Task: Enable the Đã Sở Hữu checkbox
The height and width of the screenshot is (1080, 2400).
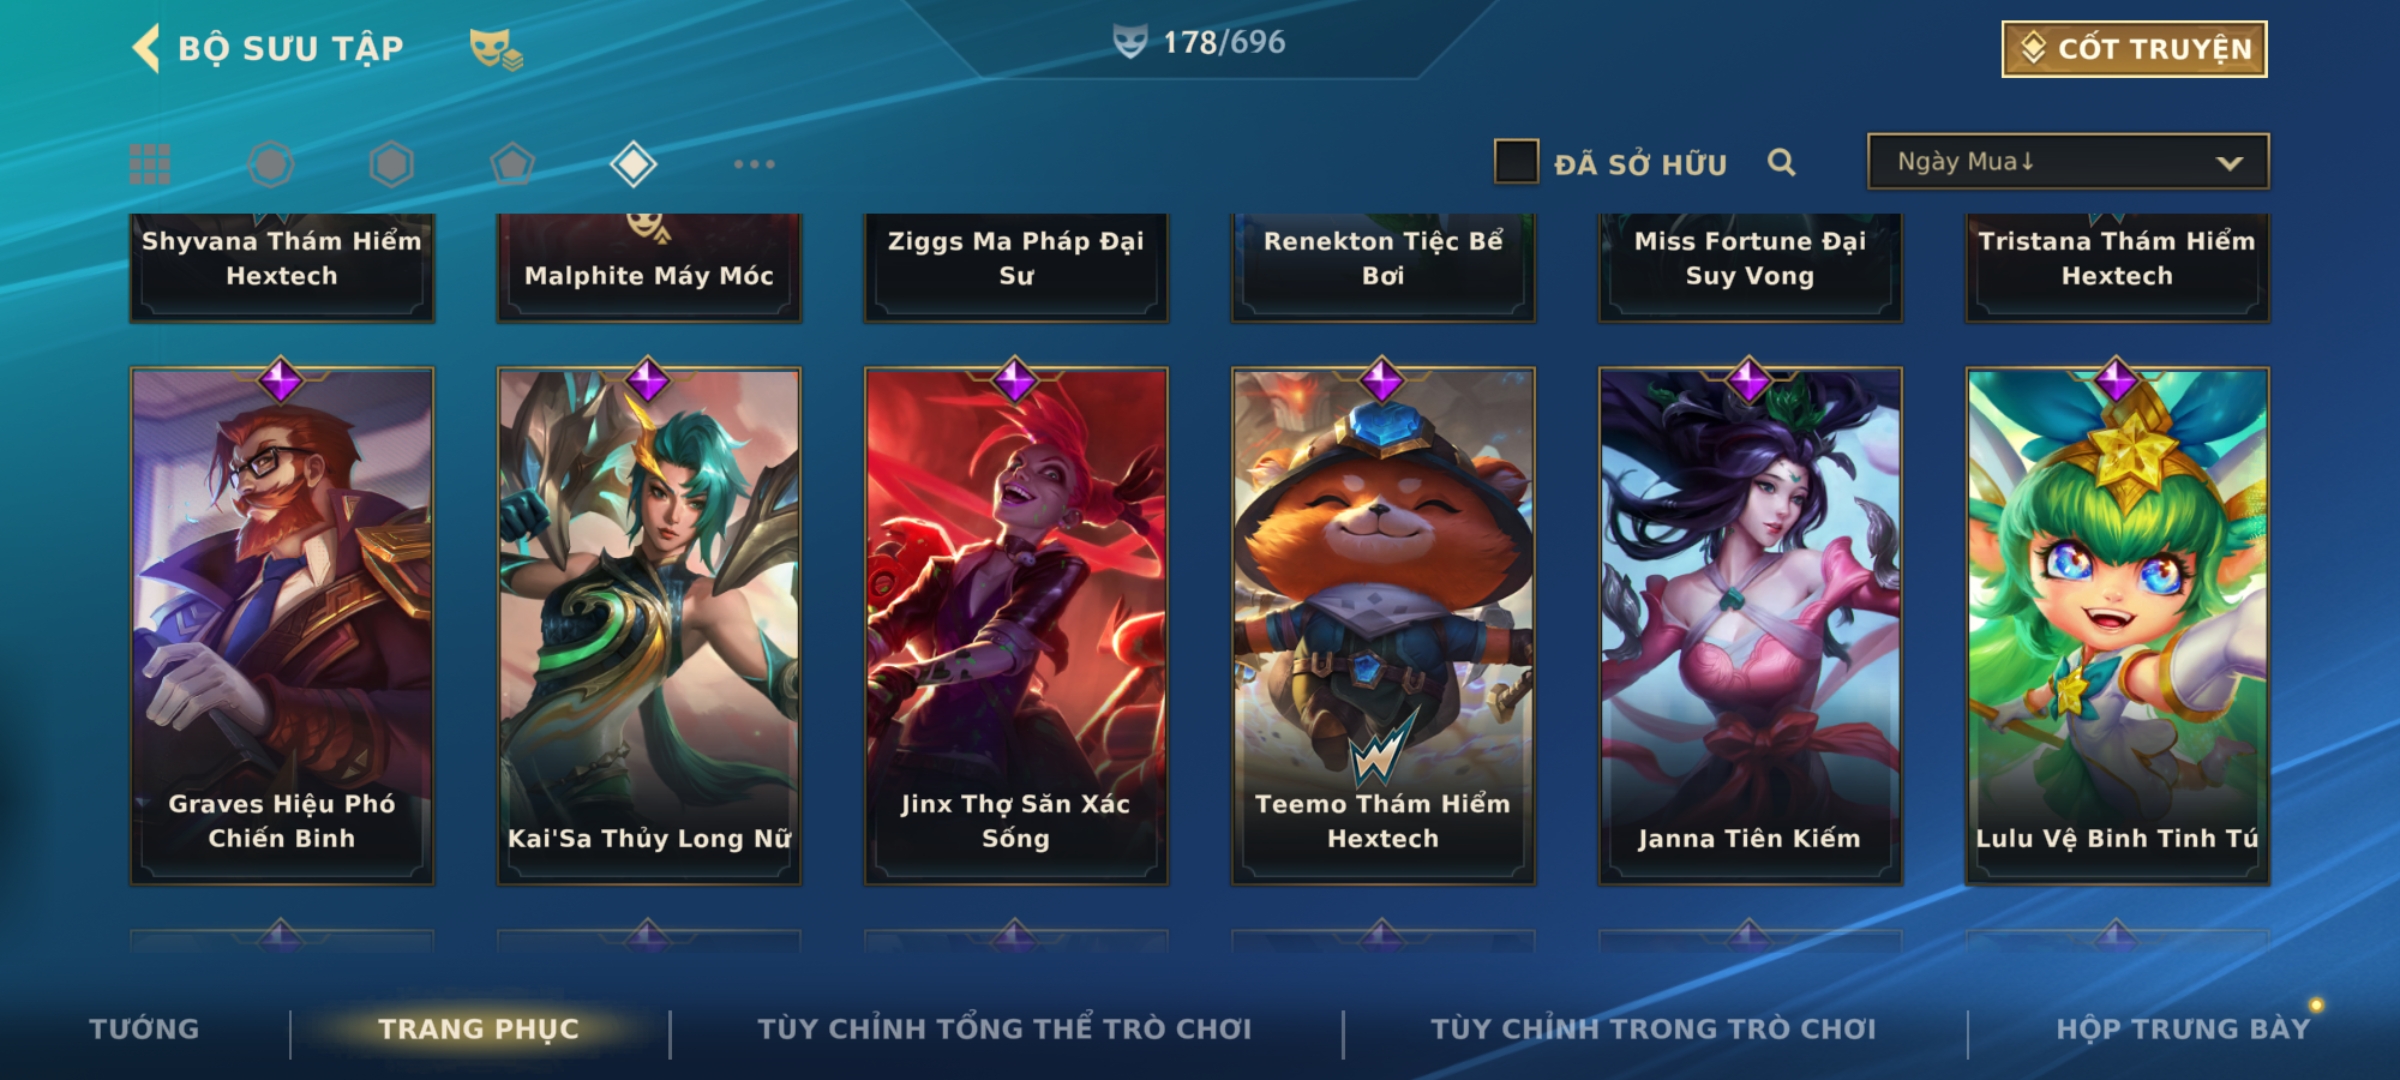Action: click(1516, 162)
